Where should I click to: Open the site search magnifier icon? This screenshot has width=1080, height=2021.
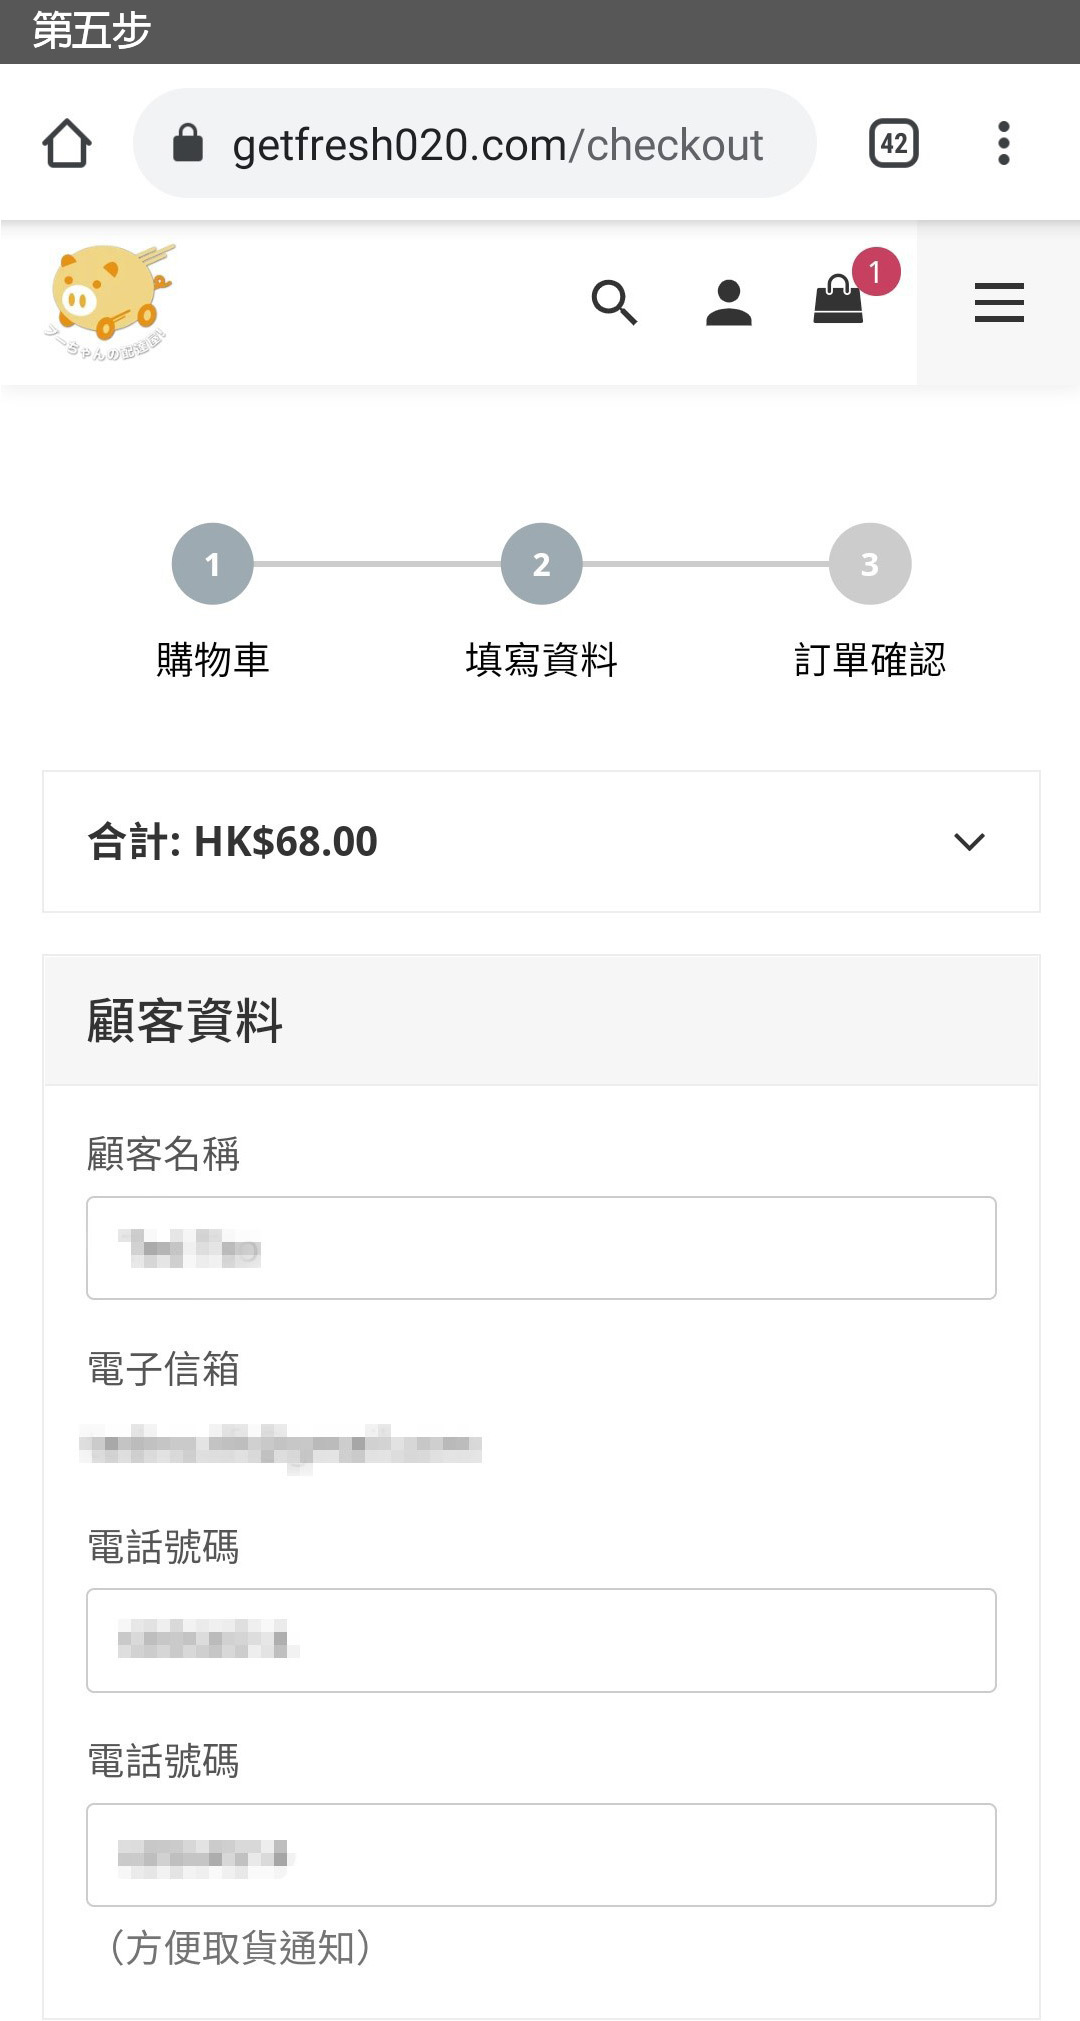pyautogui.click(x=614, y=302)
